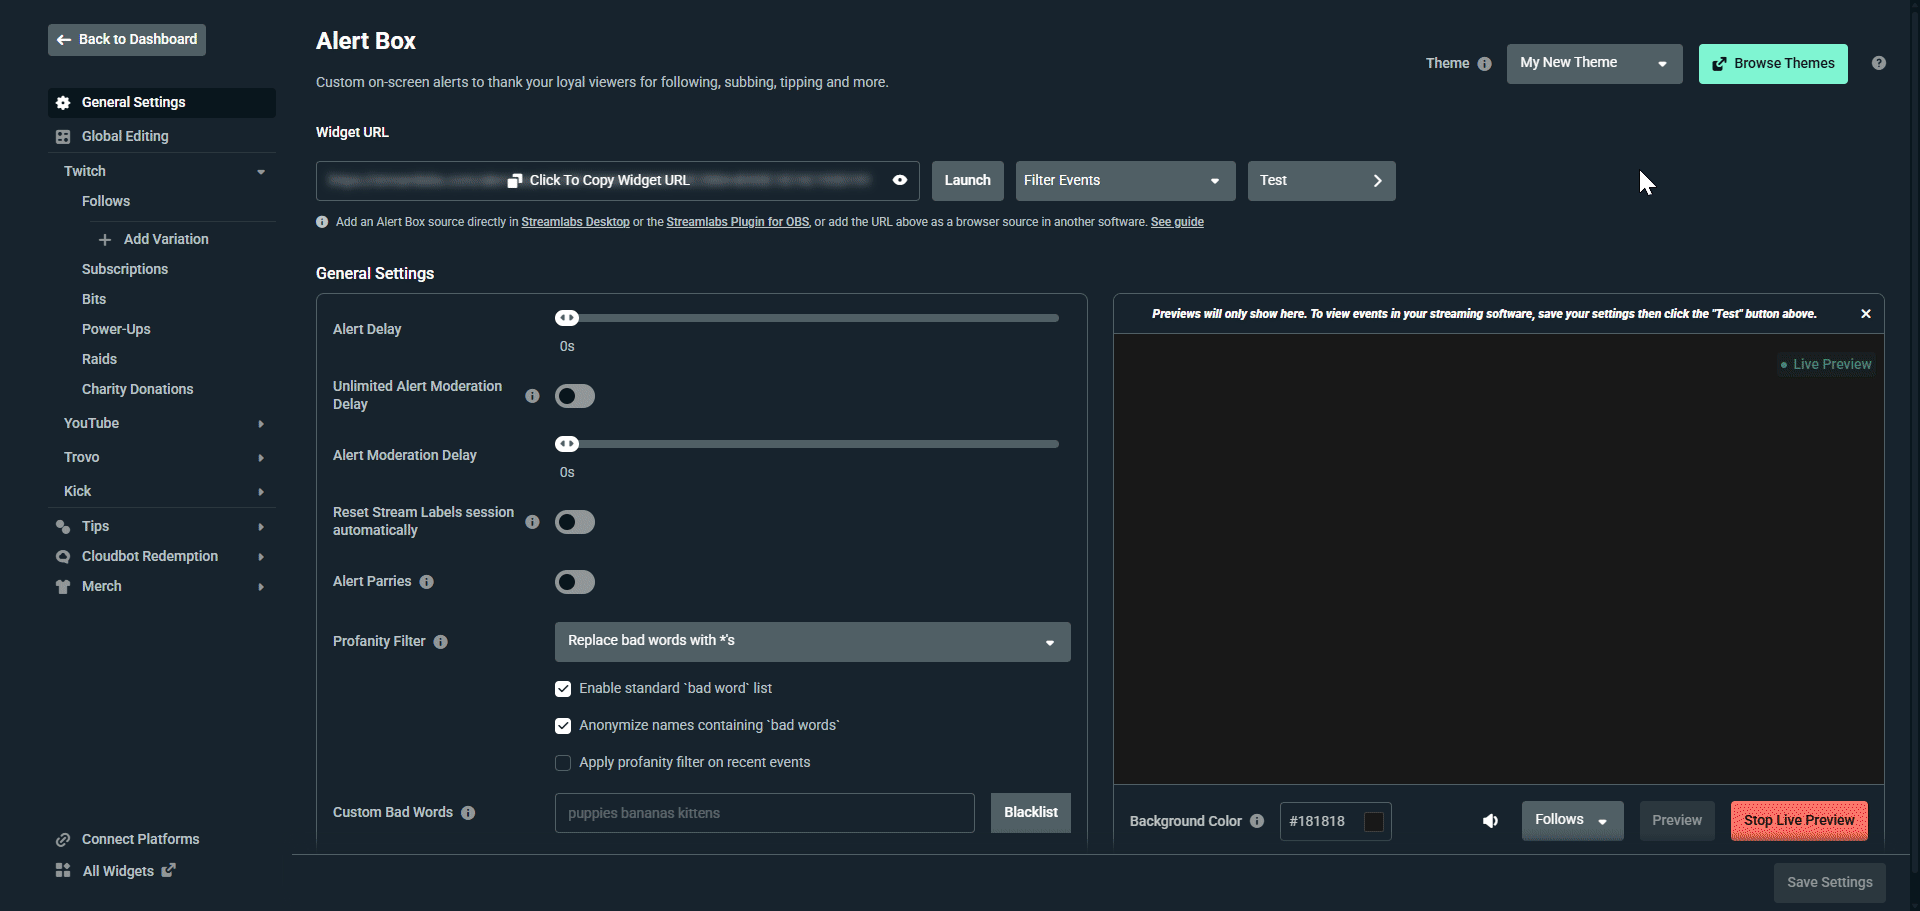Click the Blacklist button
1920x911 pixels.
click(x=1030, y=813)
